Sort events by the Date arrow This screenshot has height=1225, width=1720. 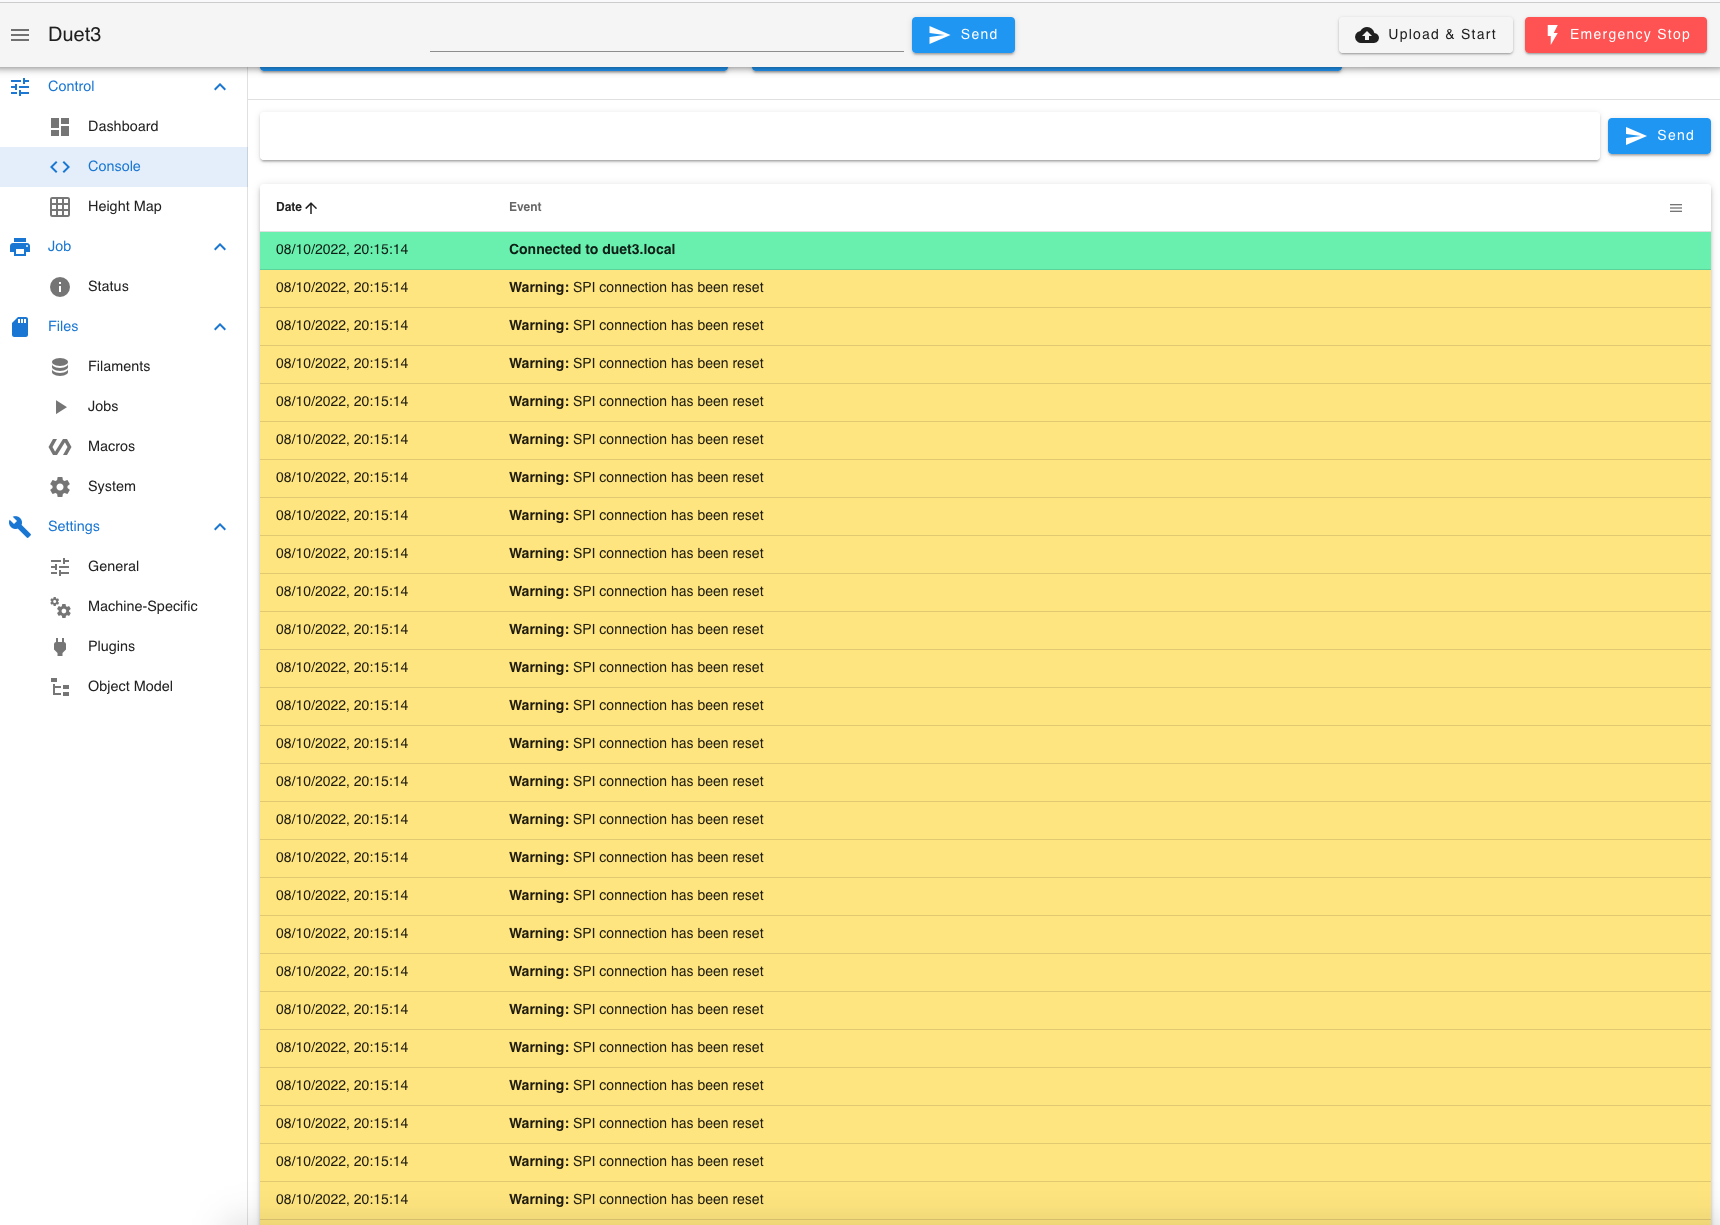(311, 208)
